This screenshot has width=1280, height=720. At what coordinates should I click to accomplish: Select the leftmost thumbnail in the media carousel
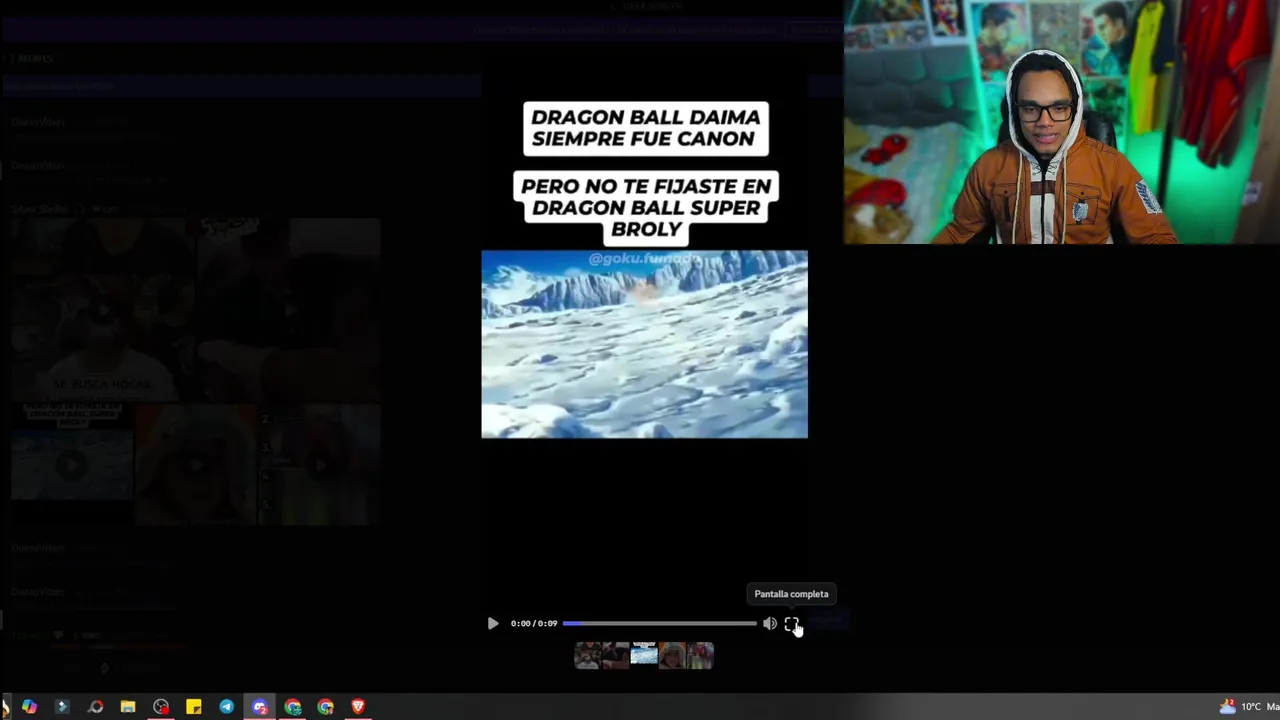point(588,655)
